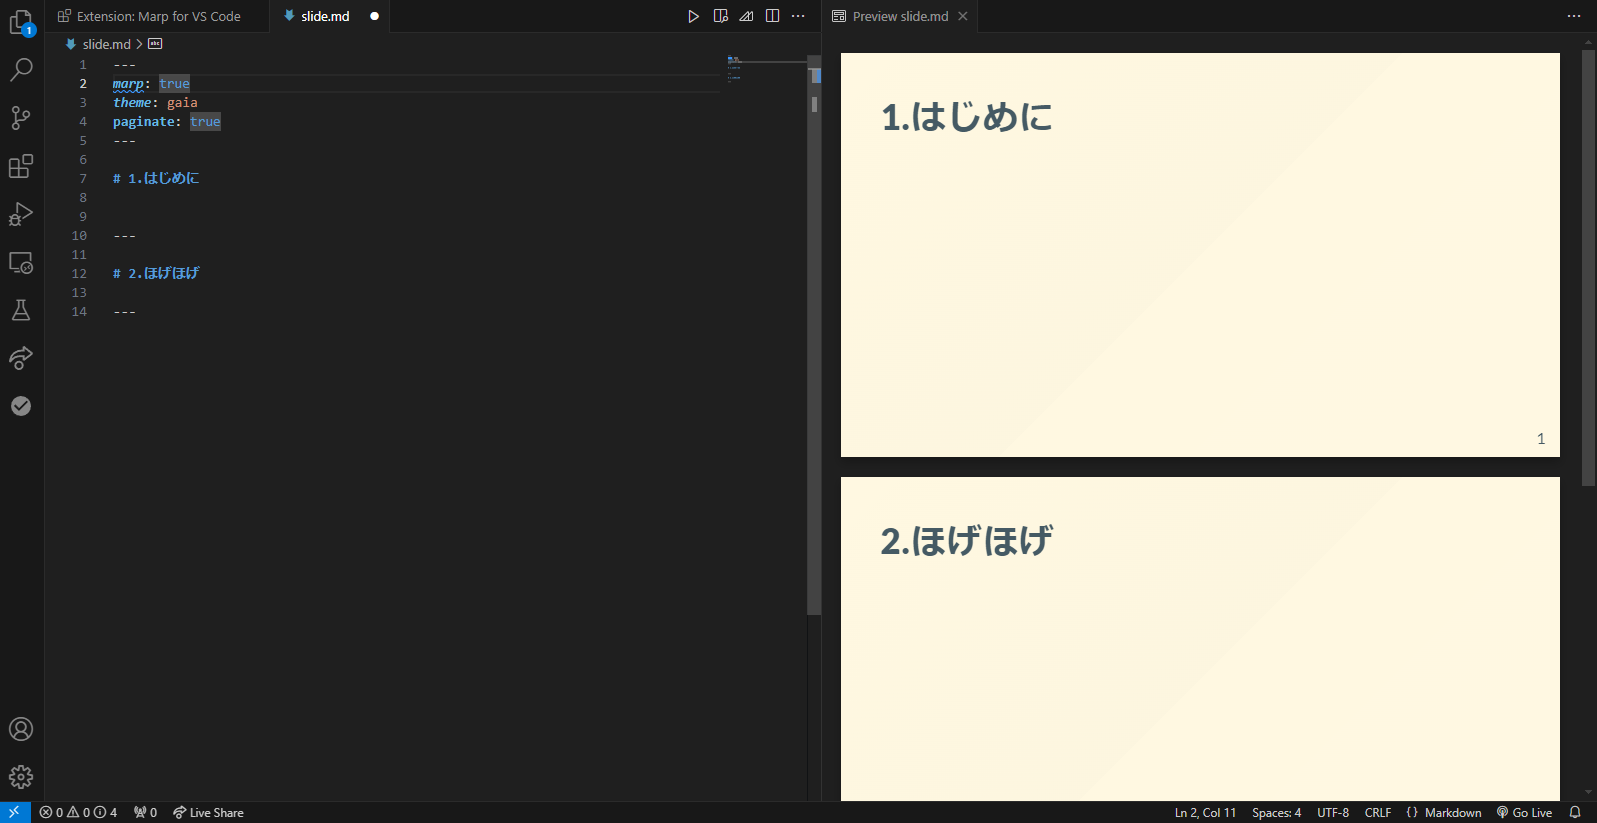Open the Testing flask view
1597x823 pixels.
tap(21, 310)
